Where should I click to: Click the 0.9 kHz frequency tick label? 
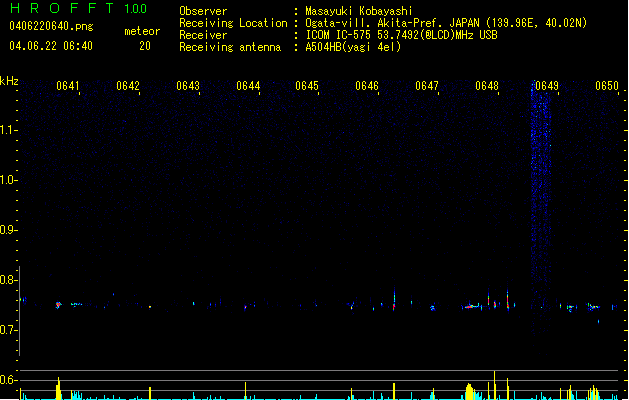click(8, 230)
